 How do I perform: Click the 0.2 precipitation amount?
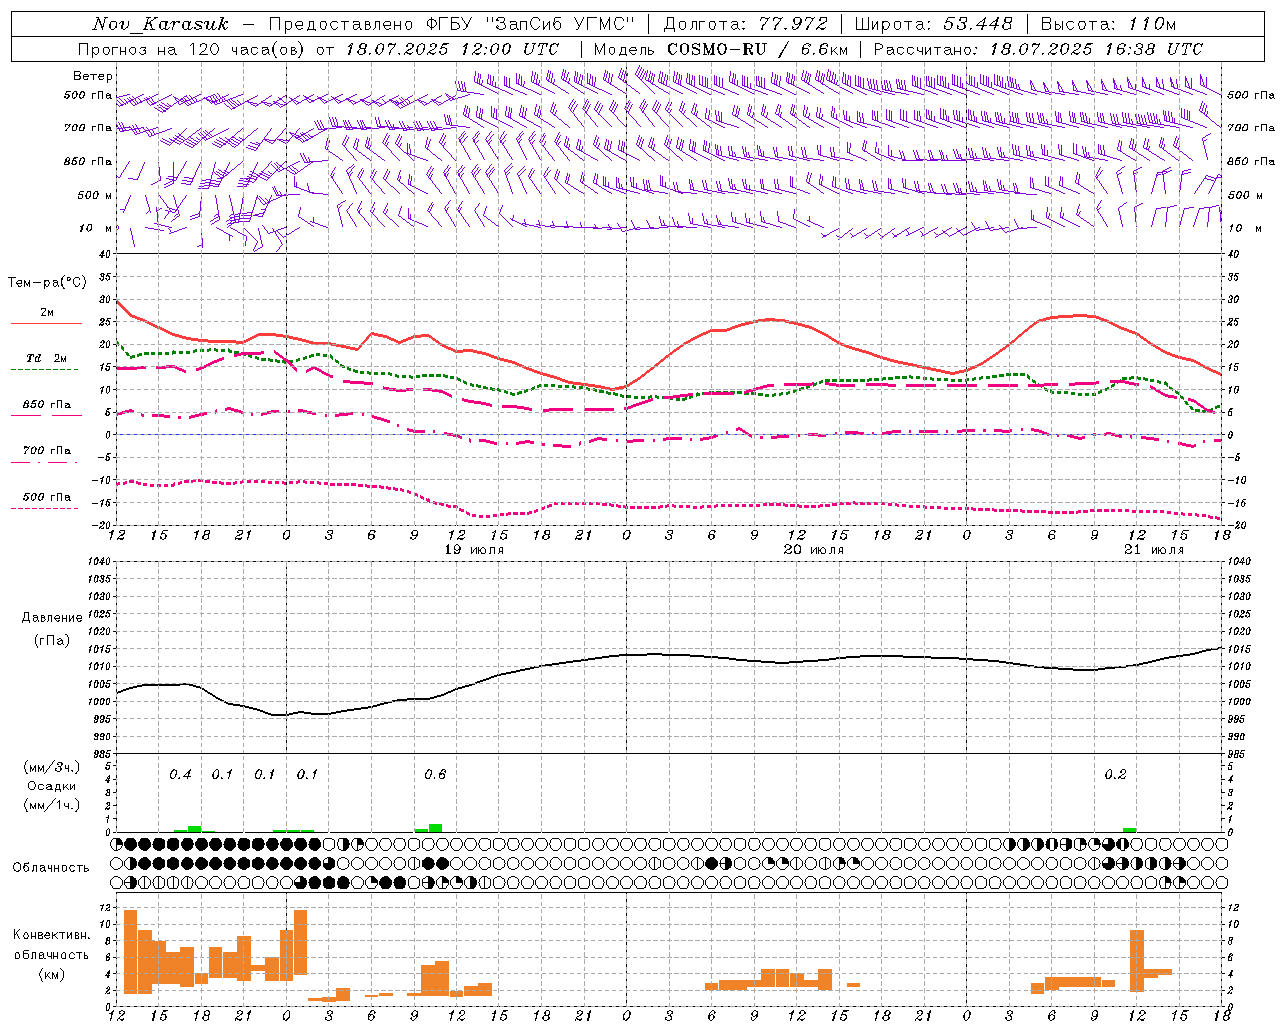[1116, 775]
